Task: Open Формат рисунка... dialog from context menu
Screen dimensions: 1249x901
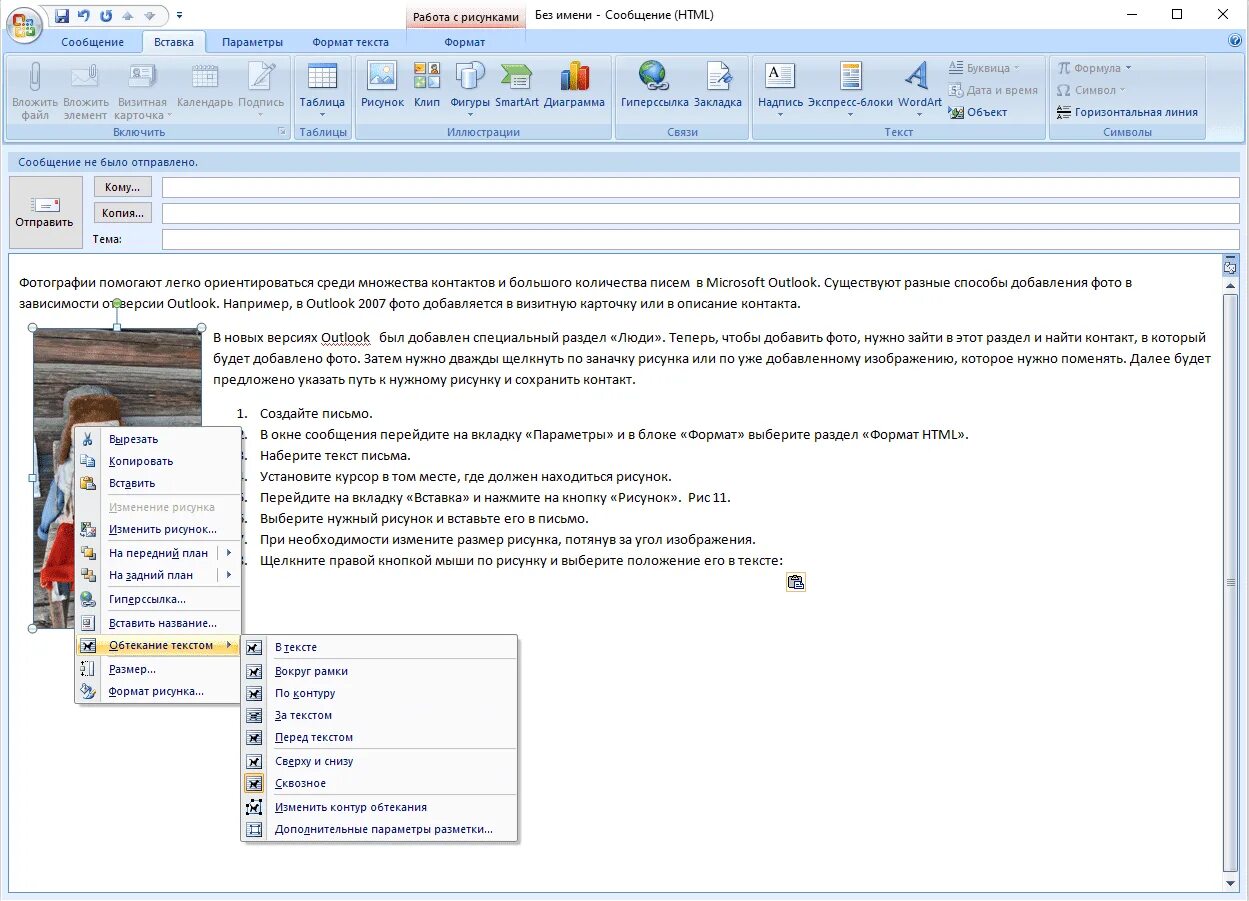Action: 159,691
